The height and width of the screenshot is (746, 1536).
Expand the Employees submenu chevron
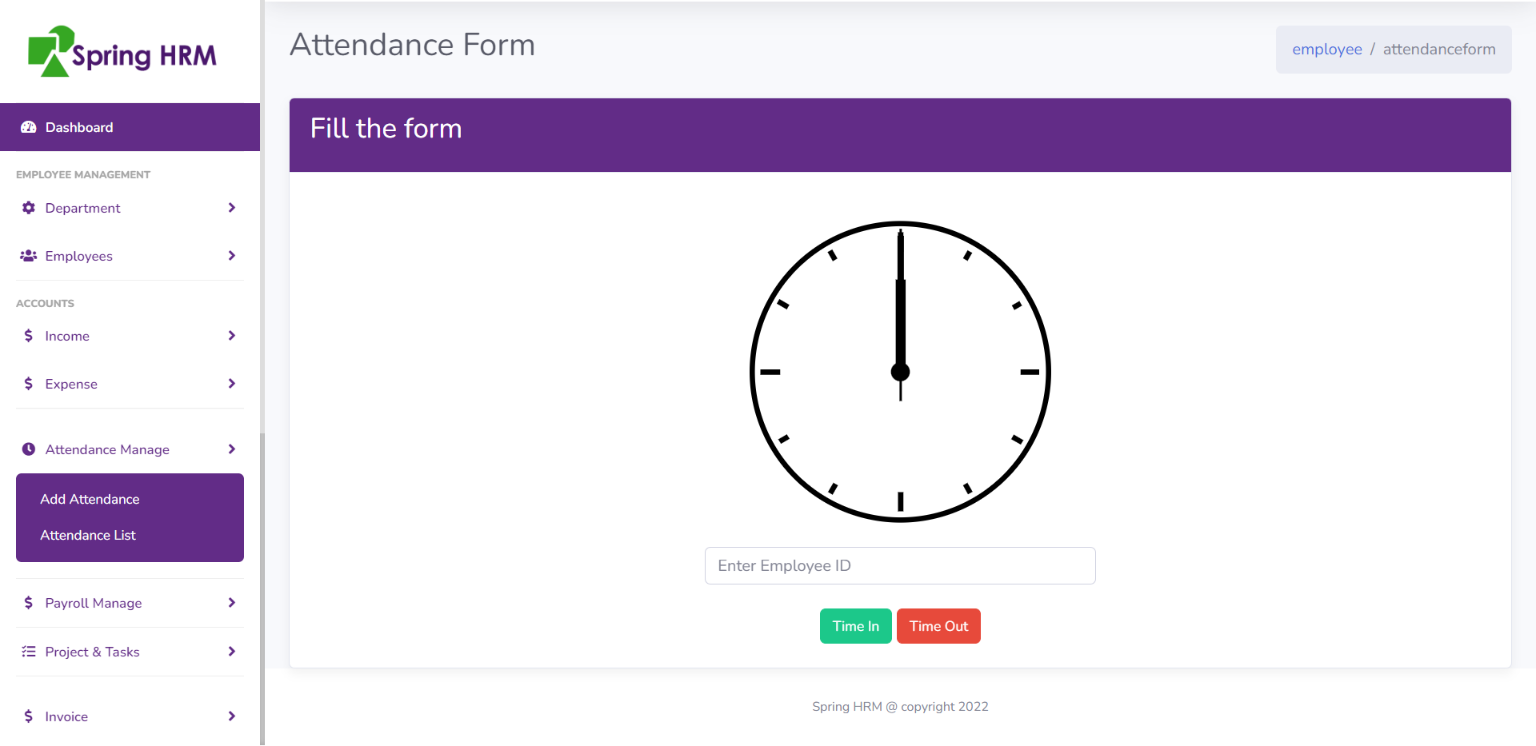click(231, 256)
